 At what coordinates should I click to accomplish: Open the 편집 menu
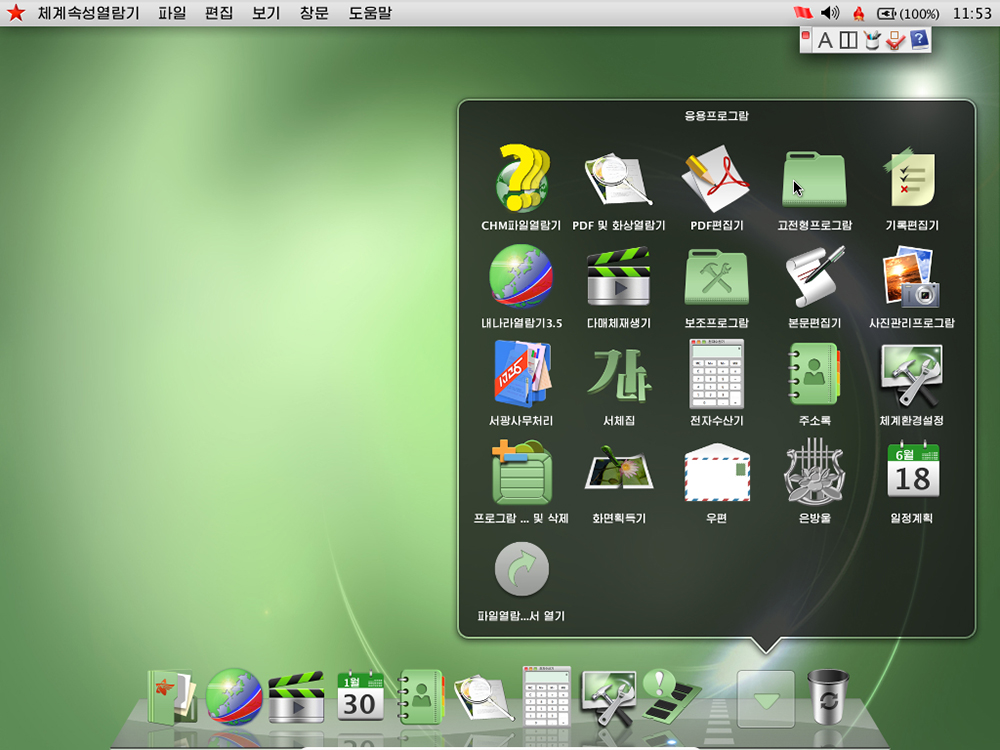coord(219,13)
